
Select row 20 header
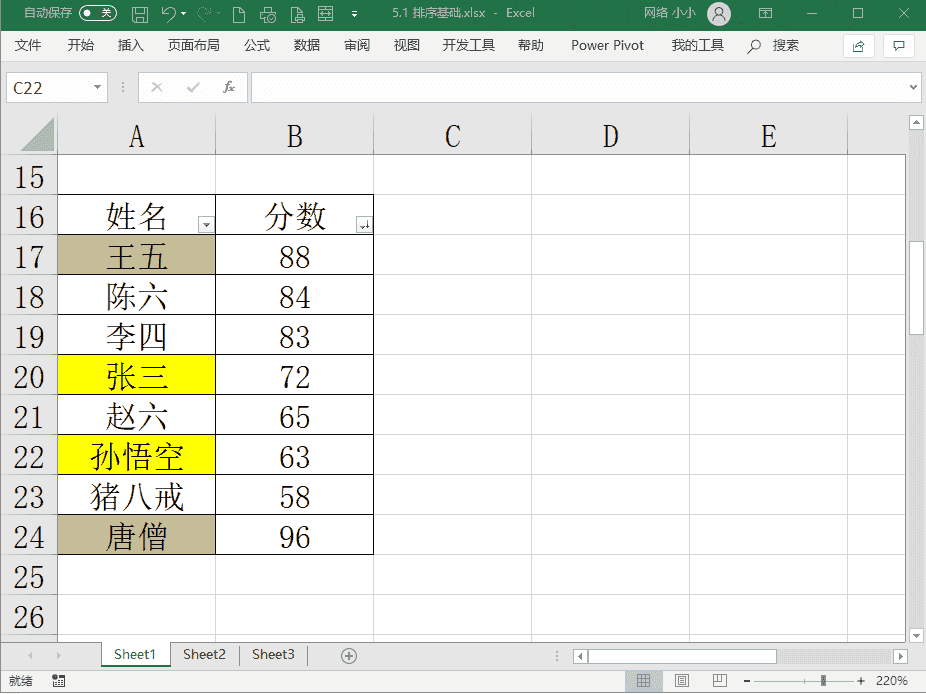coord(29,375)
